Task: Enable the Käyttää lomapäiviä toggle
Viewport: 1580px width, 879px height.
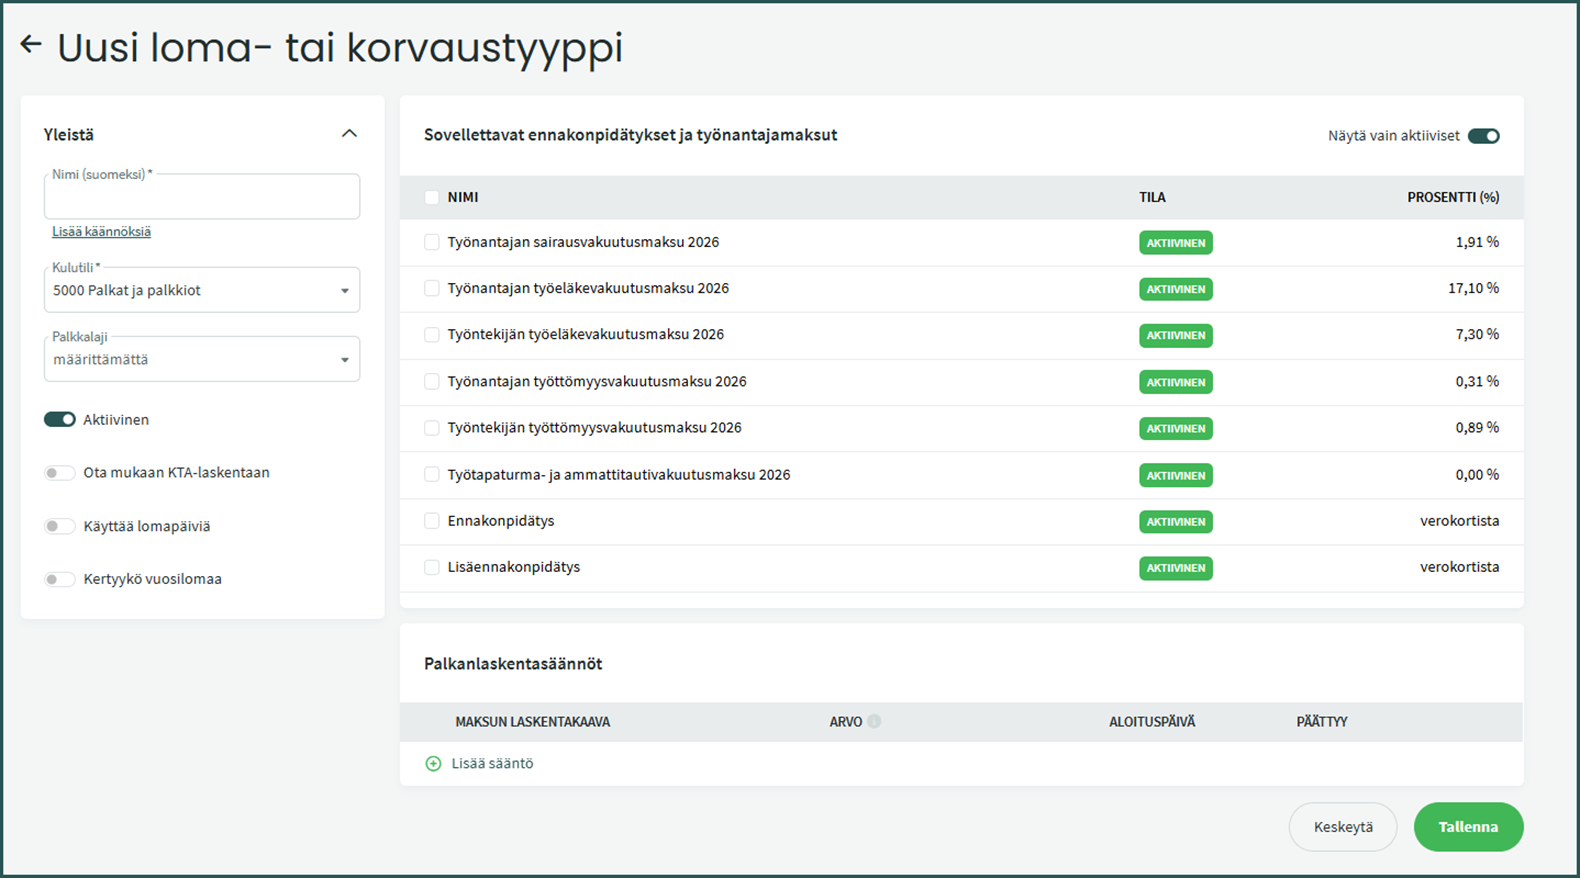Action: [x=60, y=526]
